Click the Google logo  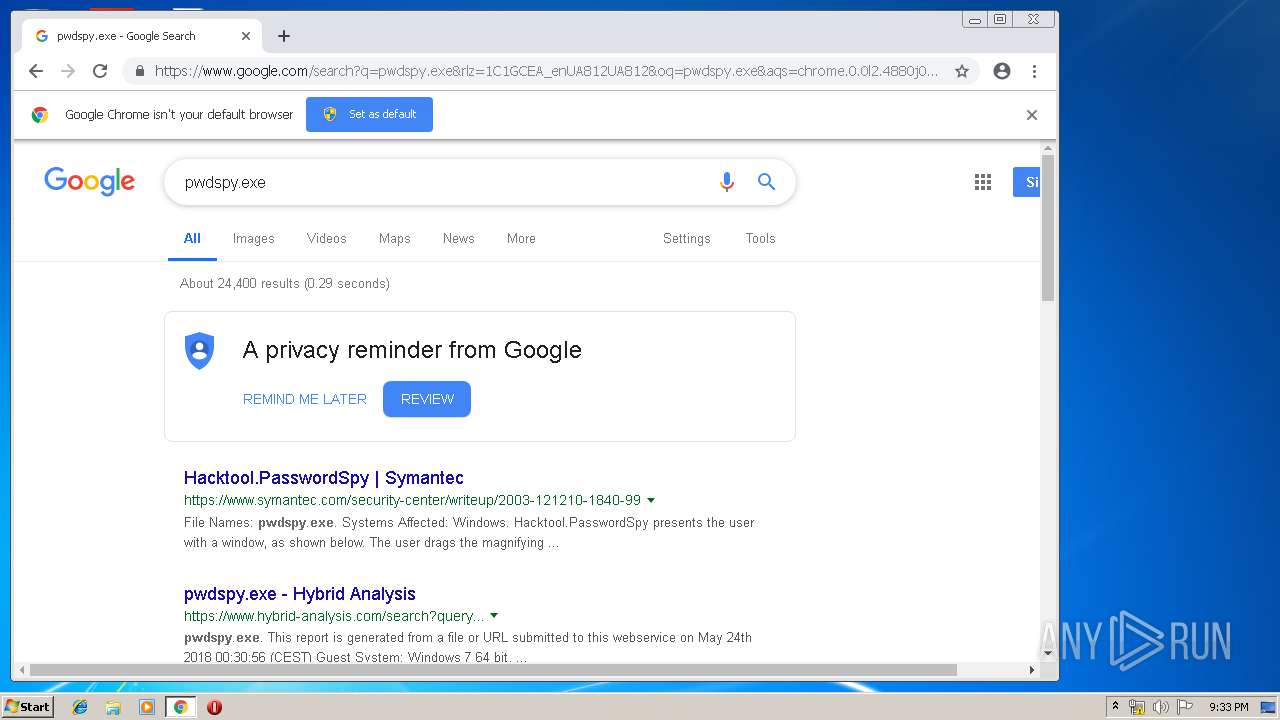89,182
